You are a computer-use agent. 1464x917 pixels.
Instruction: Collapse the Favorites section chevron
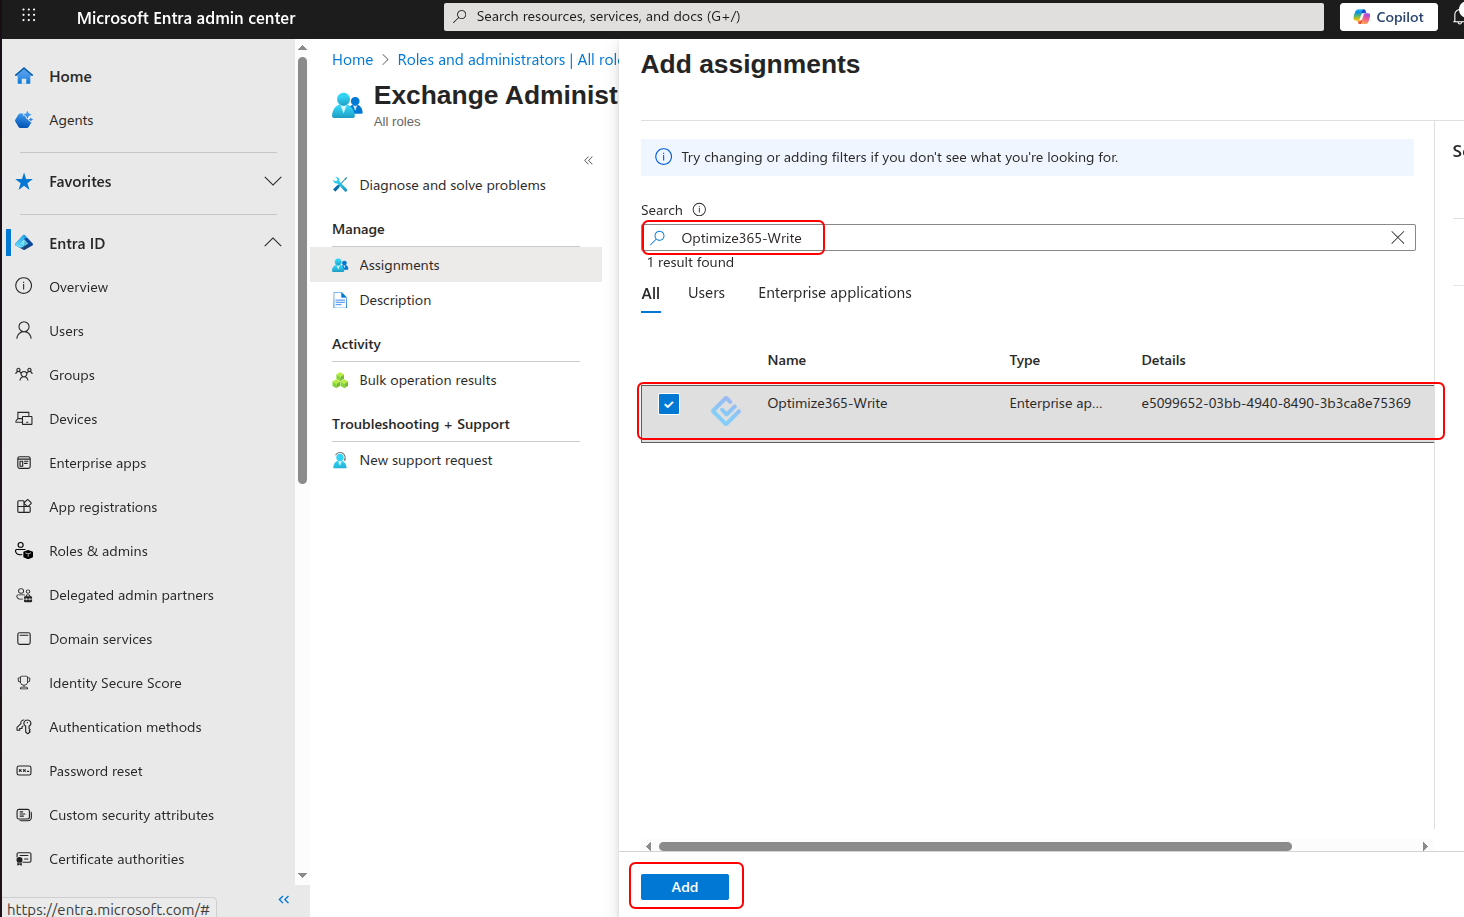[273, 181]
